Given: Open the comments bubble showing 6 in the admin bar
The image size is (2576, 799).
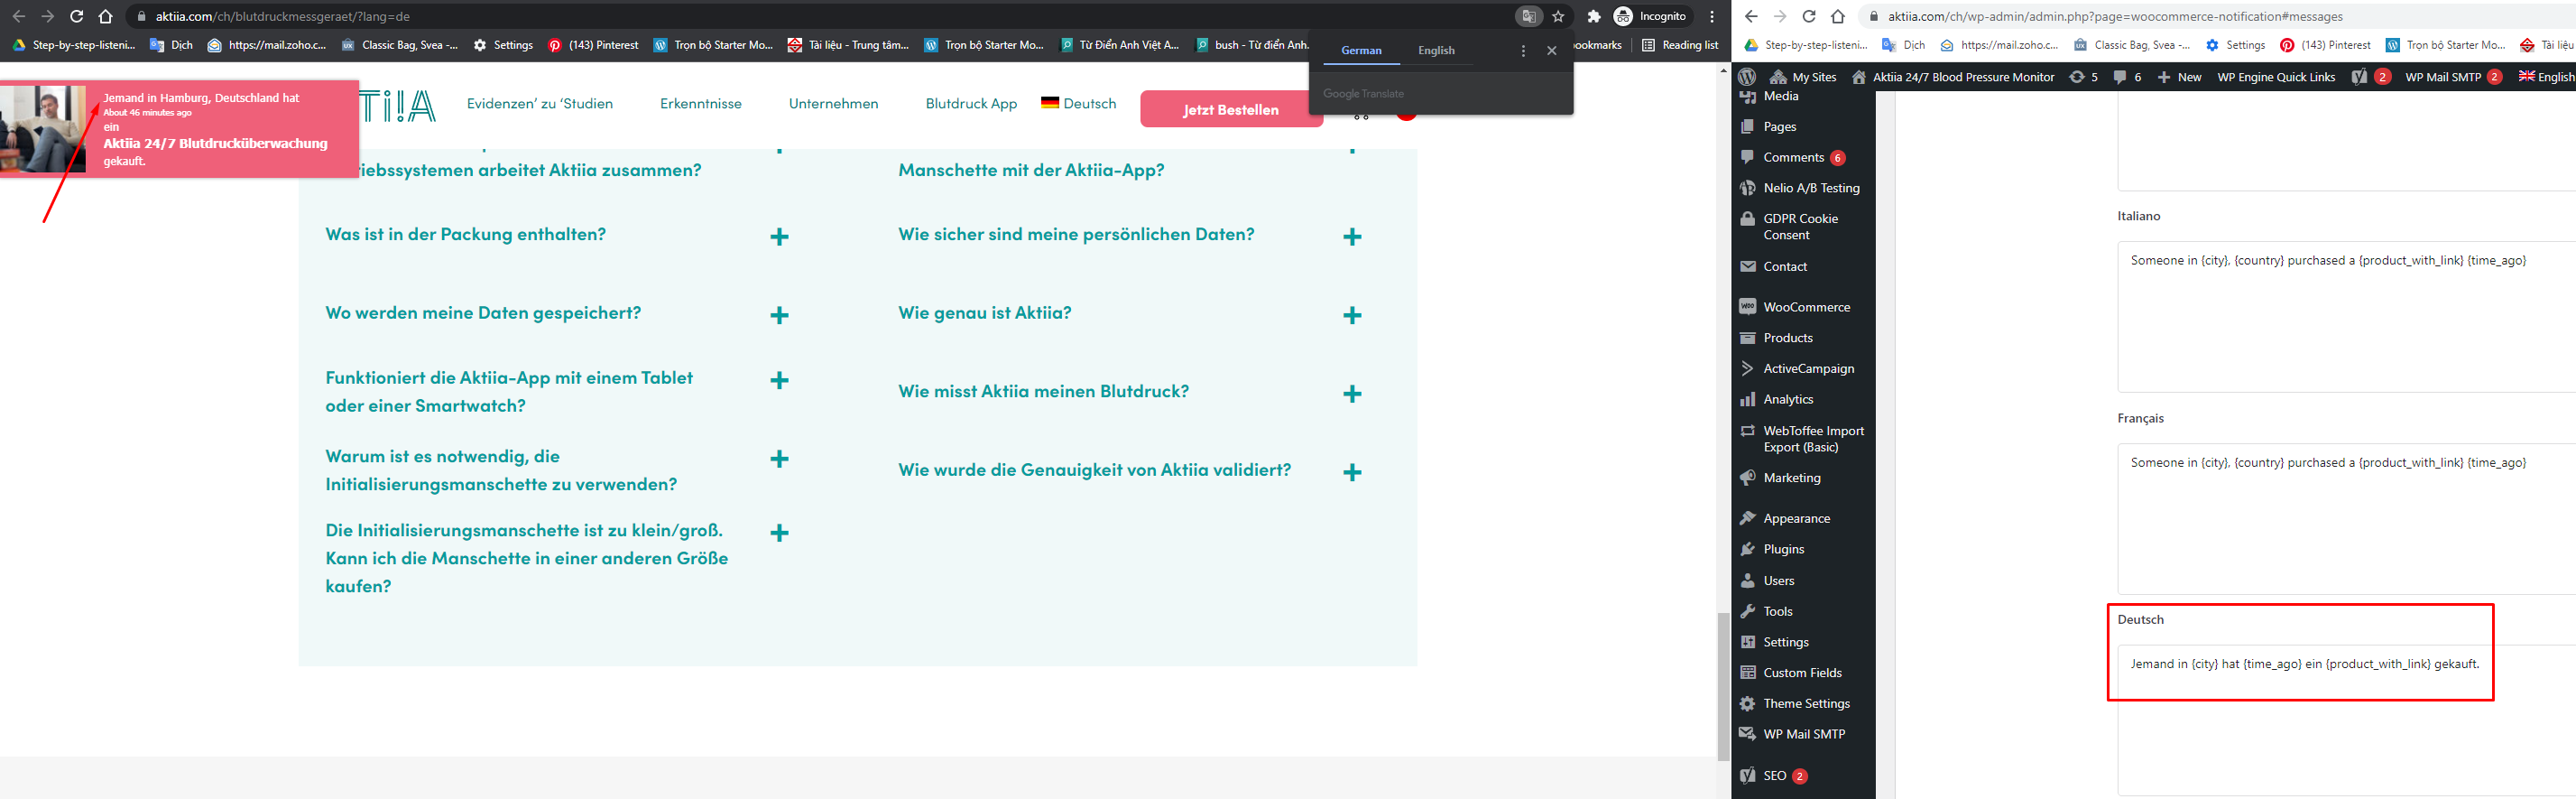Looking at the screenshot, I should [2127, 77].
